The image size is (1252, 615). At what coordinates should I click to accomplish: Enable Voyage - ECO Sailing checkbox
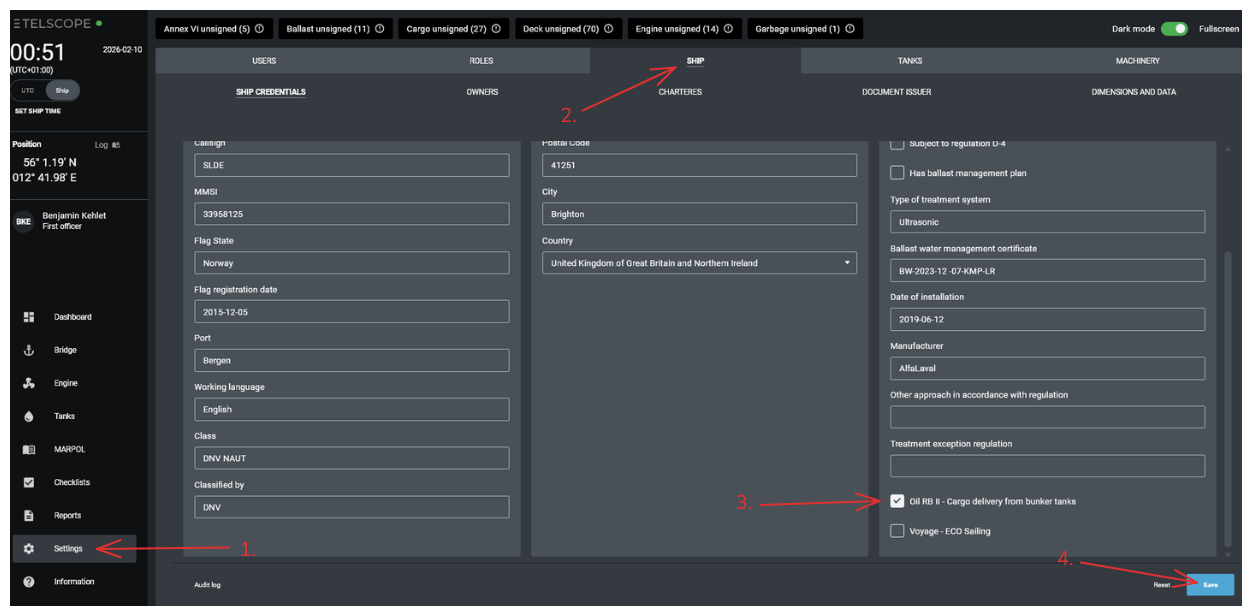(897, 531)
